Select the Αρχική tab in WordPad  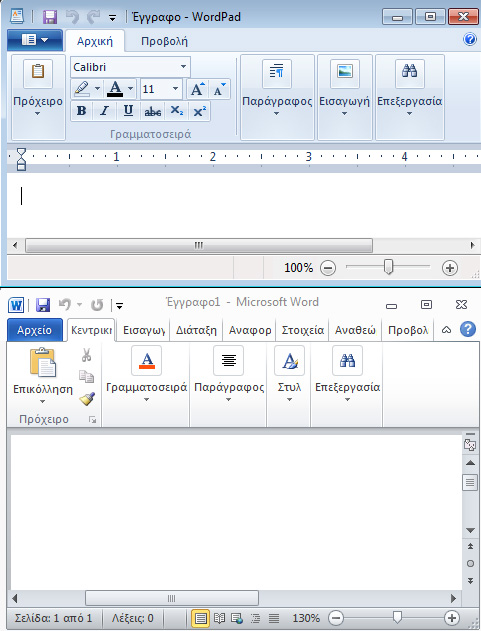coord(95,41)
